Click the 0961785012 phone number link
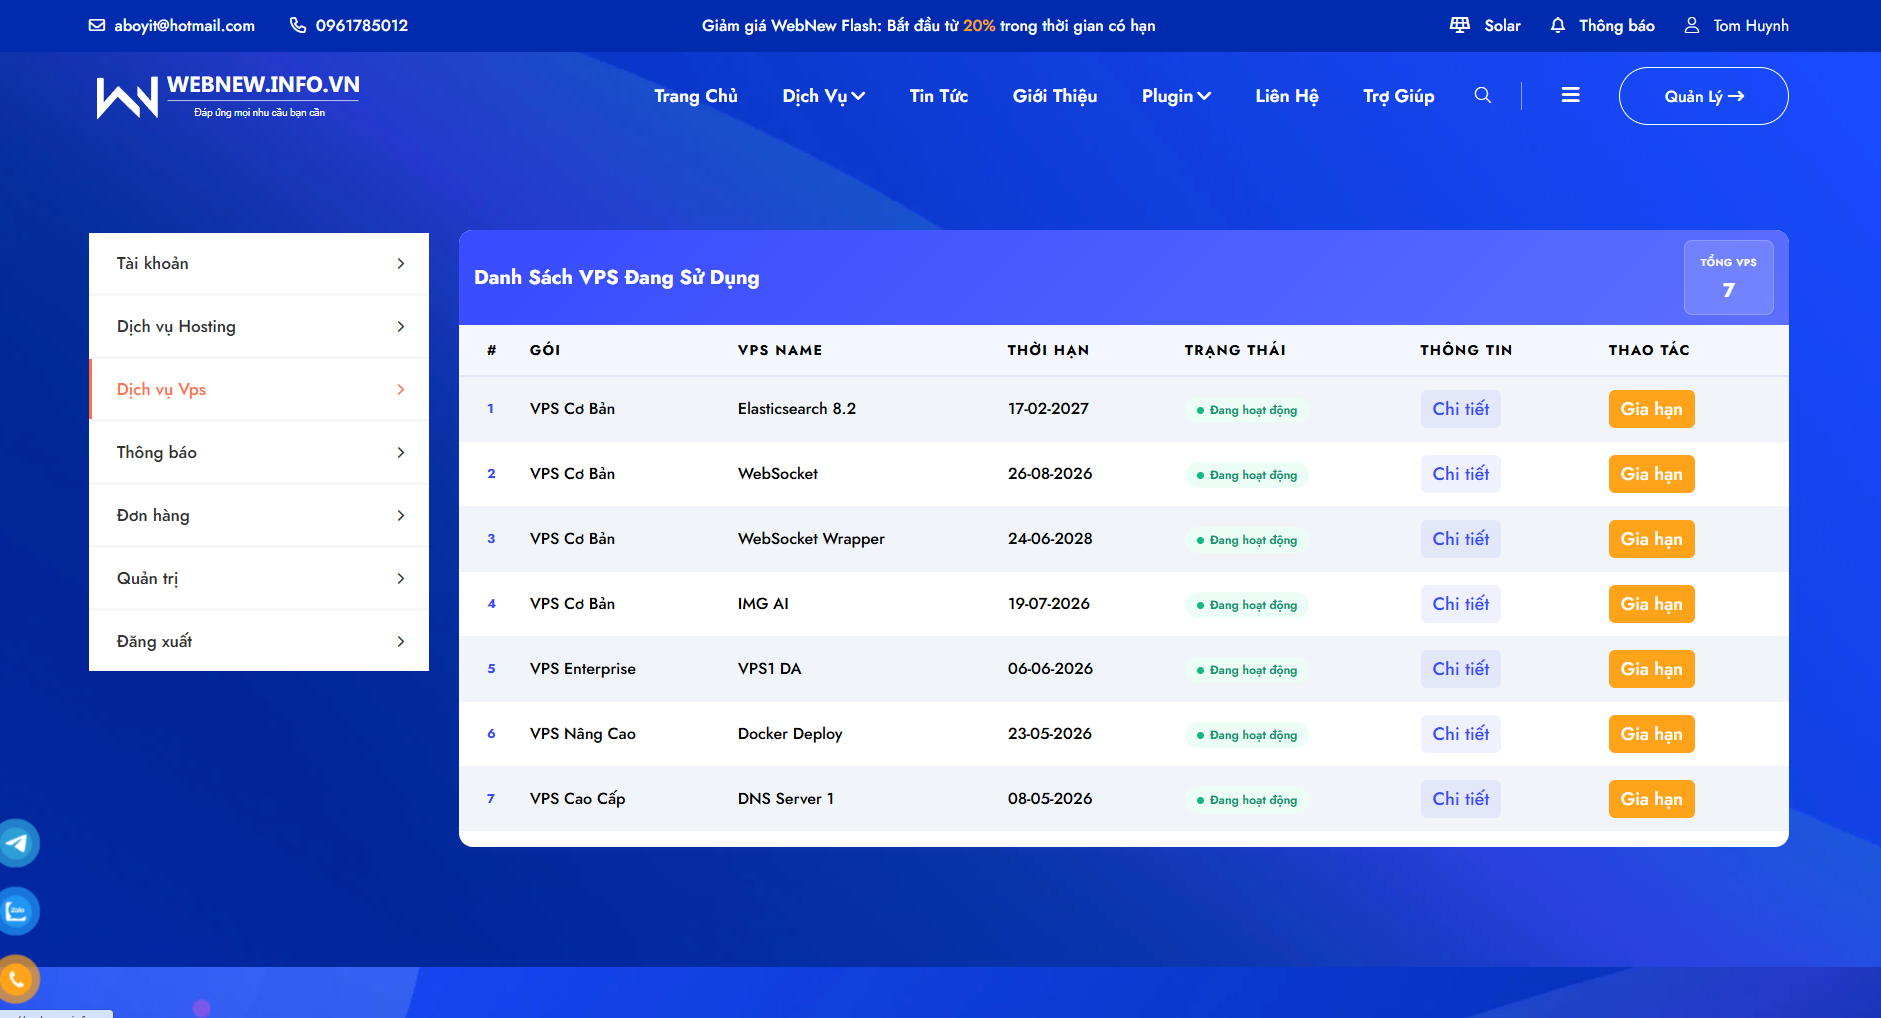This screenshot has height=1018, width=1881. click(x=362, y=26)
